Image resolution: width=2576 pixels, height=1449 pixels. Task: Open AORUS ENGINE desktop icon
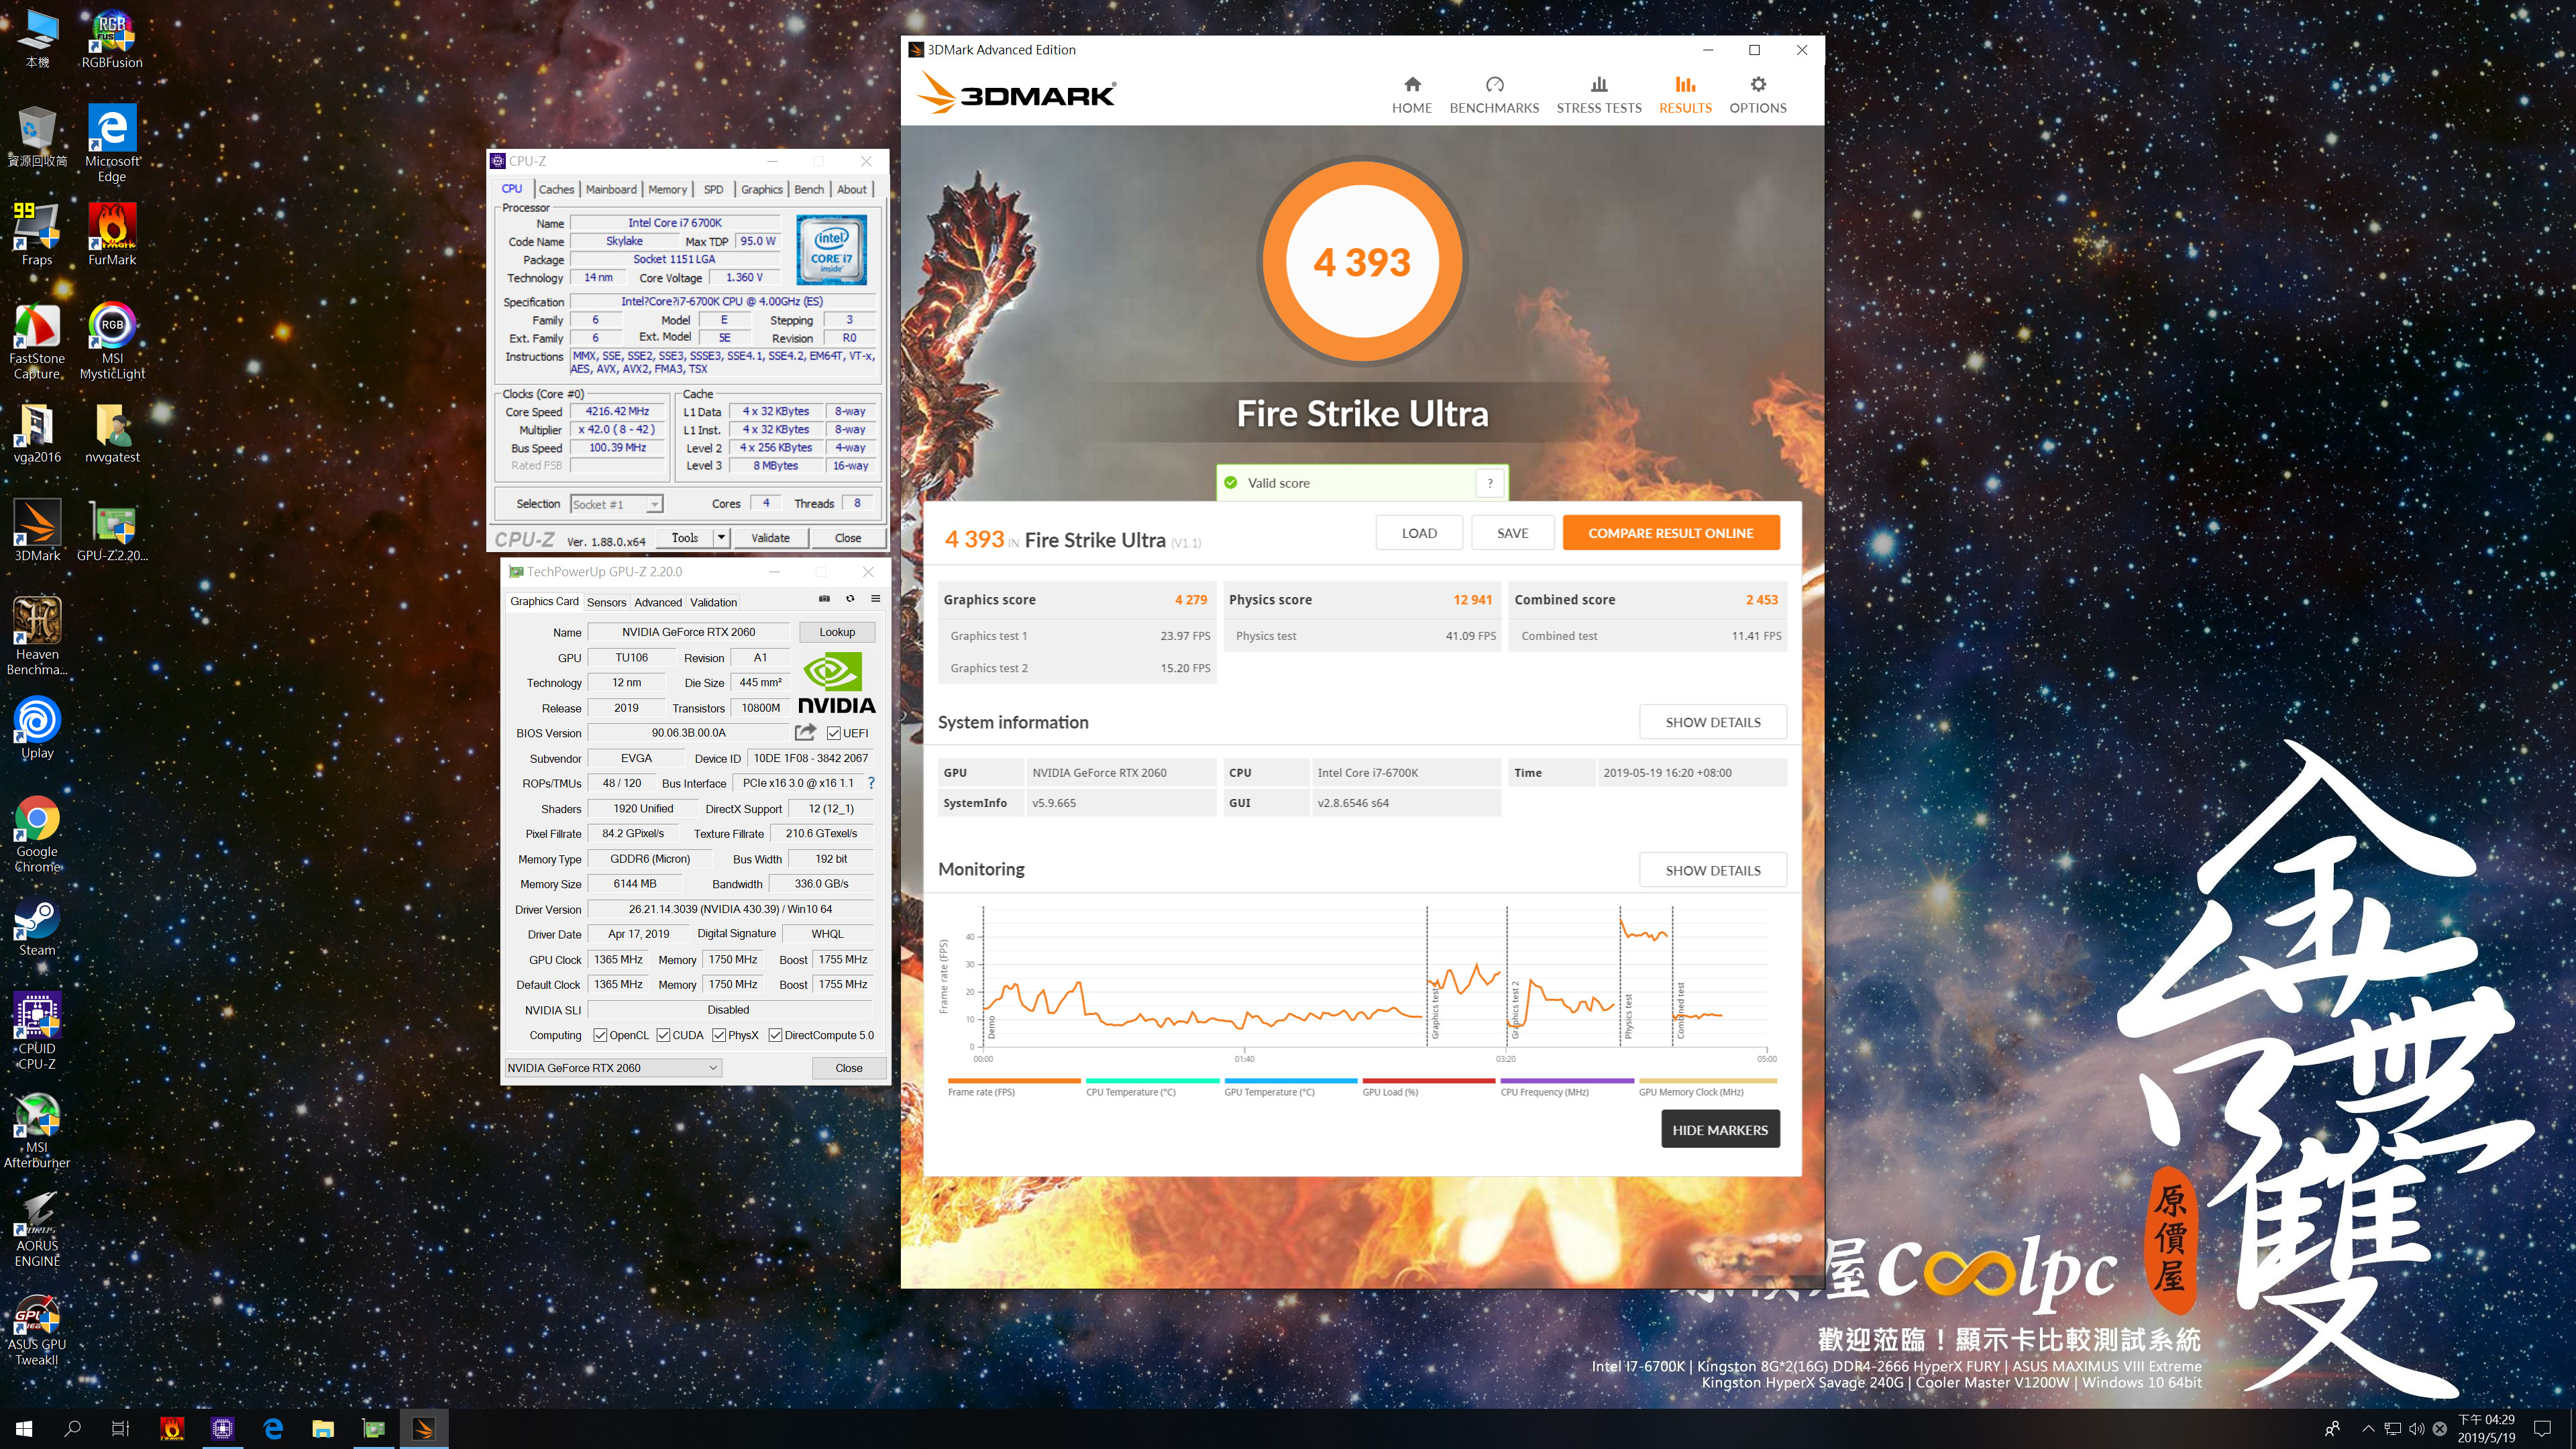[x=37, y=1229]
